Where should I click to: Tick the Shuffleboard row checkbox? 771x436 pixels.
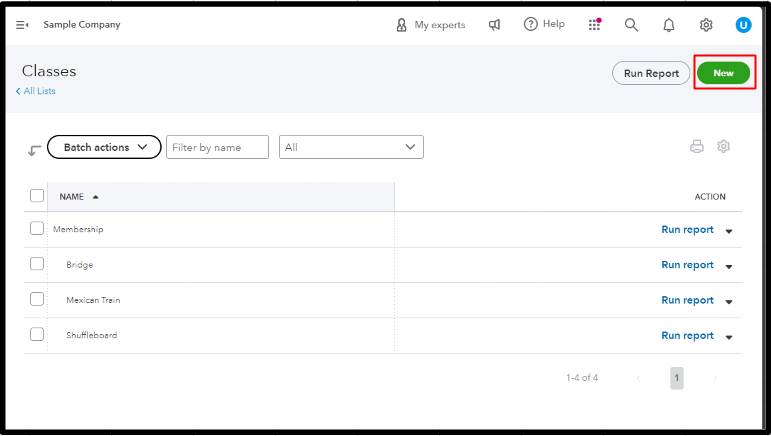(37, 335)
